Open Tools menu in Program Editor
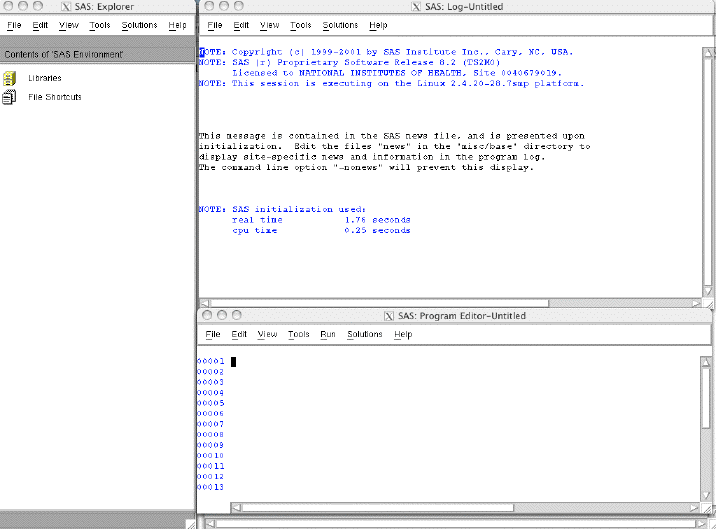This screenshot has width=716, height=529. pyautogui.click(x=298, y=334)
